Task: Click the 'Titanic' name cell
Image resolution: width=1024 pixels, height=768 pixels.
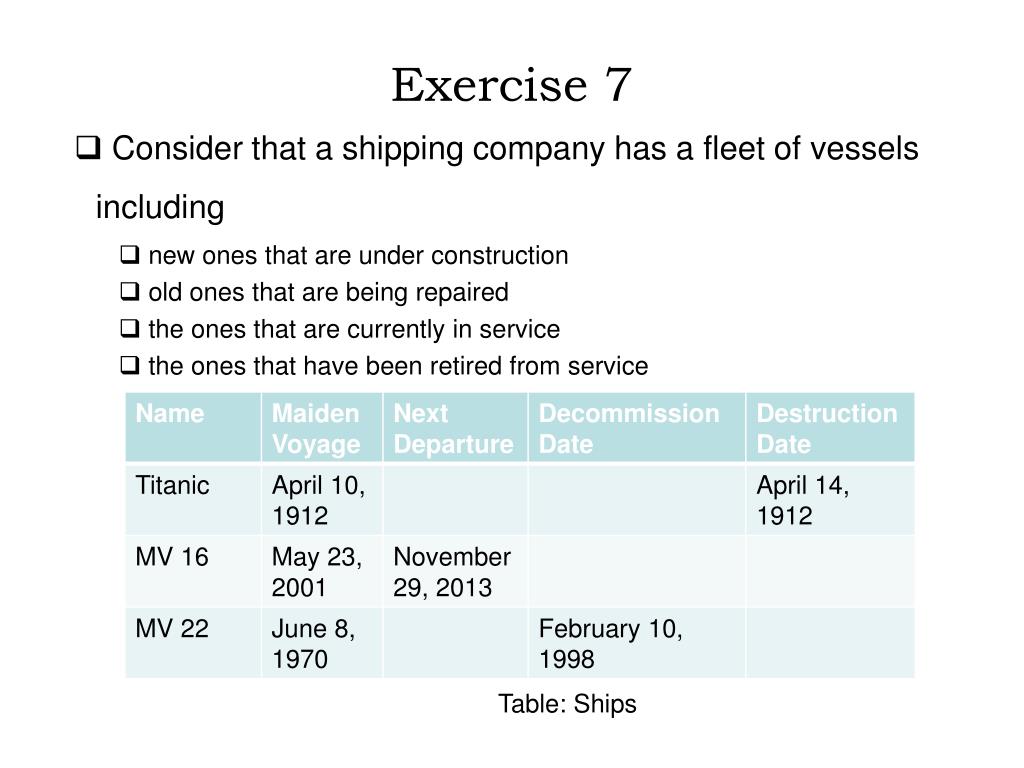Action: point(193,500)
